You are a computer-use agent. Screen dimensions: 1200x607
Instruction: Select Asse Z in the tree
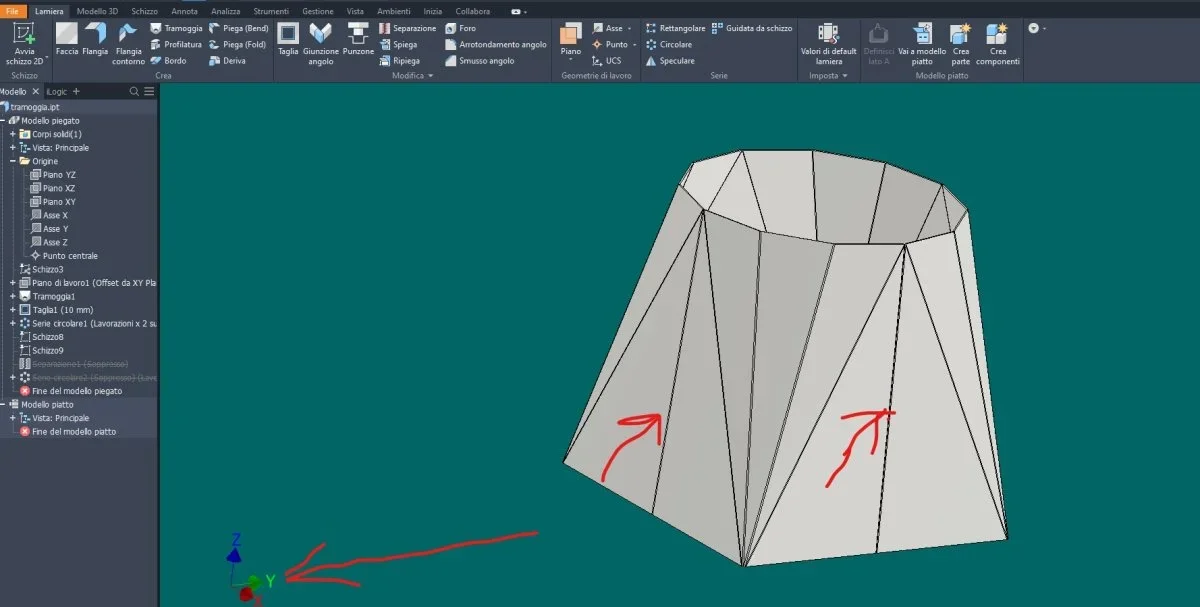49,242
